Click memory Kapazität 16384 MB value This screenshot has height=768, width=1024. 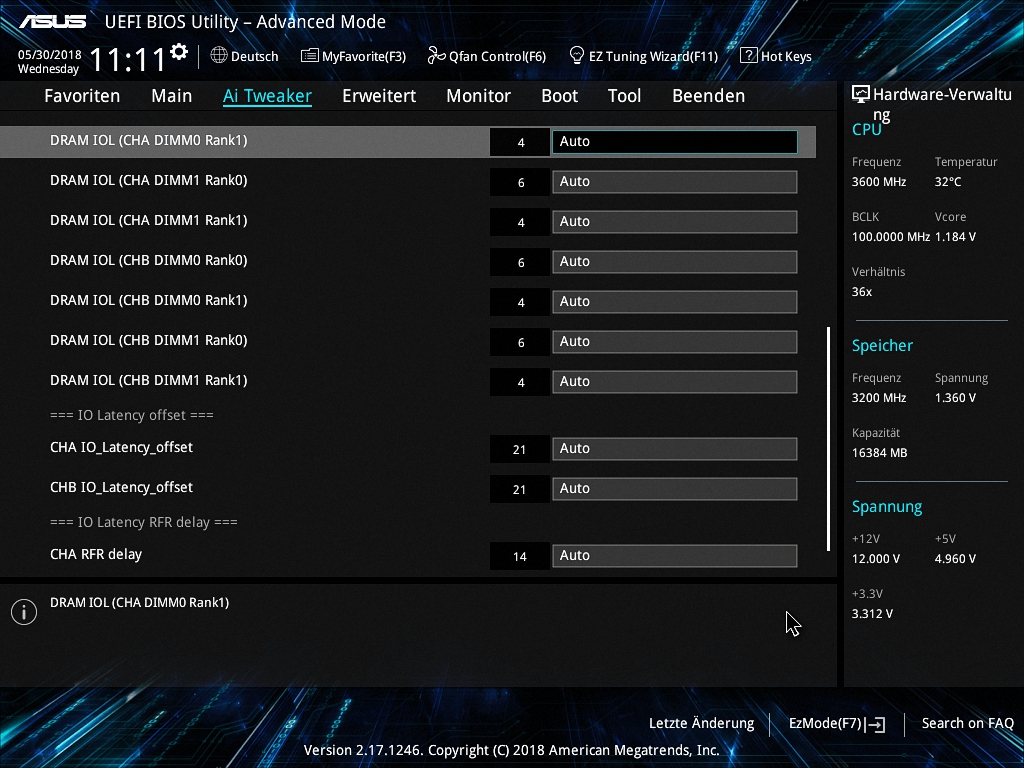880,453
